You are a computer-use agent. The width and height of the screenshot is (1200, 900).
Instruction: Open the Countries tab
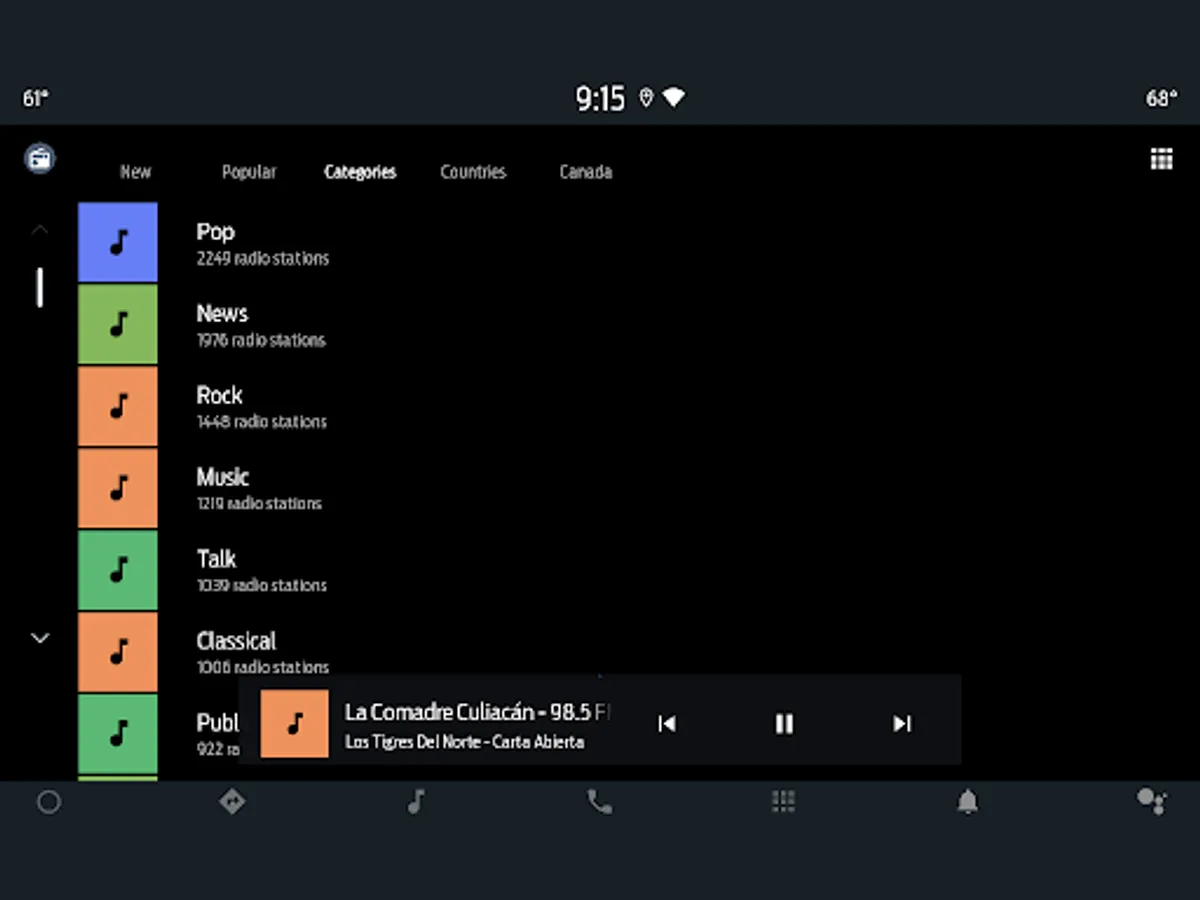pos(473,172)
